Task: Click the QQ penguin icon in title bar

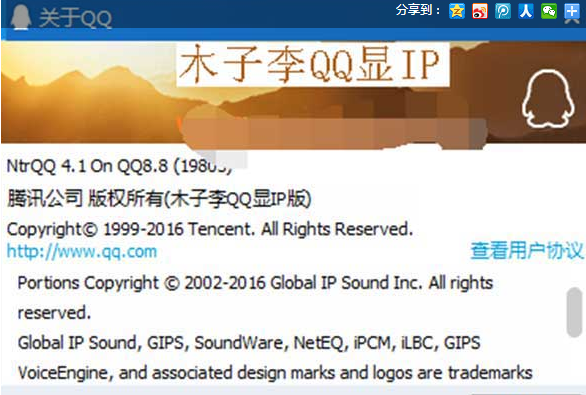Action: click(x=21, y=17)
